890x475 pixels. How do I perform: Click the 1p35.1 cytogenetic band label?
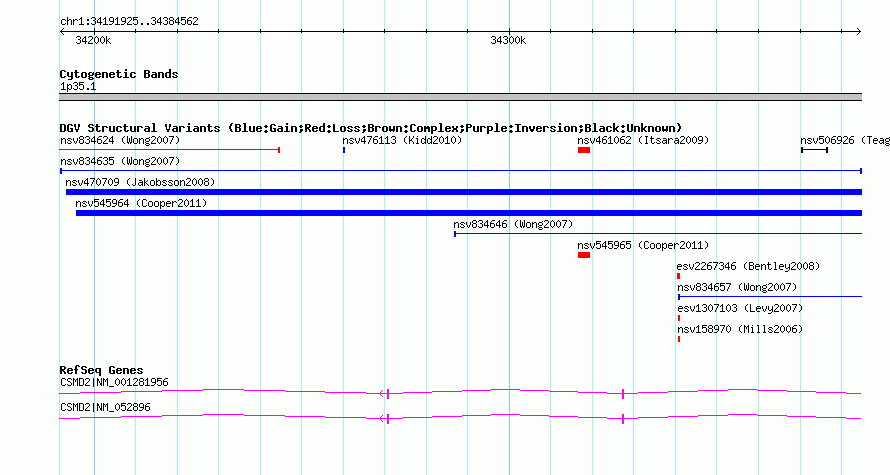point(78,86)
